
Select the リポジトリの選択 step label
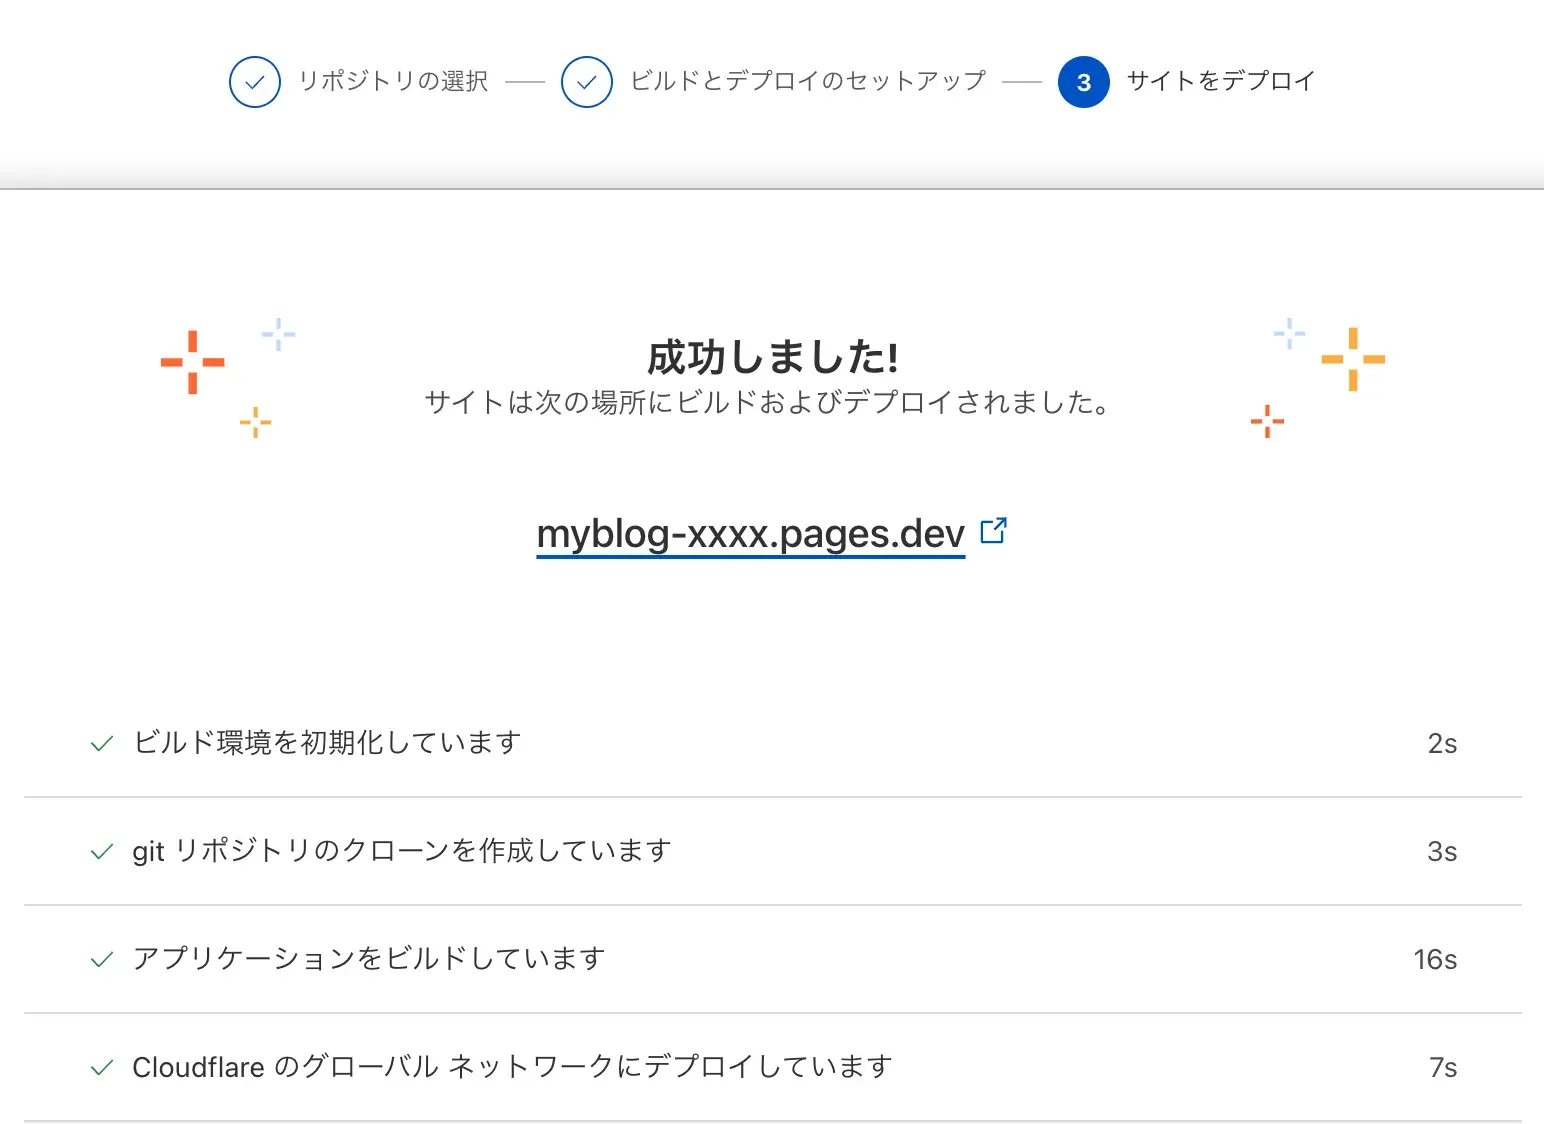[x=394, y=82]
